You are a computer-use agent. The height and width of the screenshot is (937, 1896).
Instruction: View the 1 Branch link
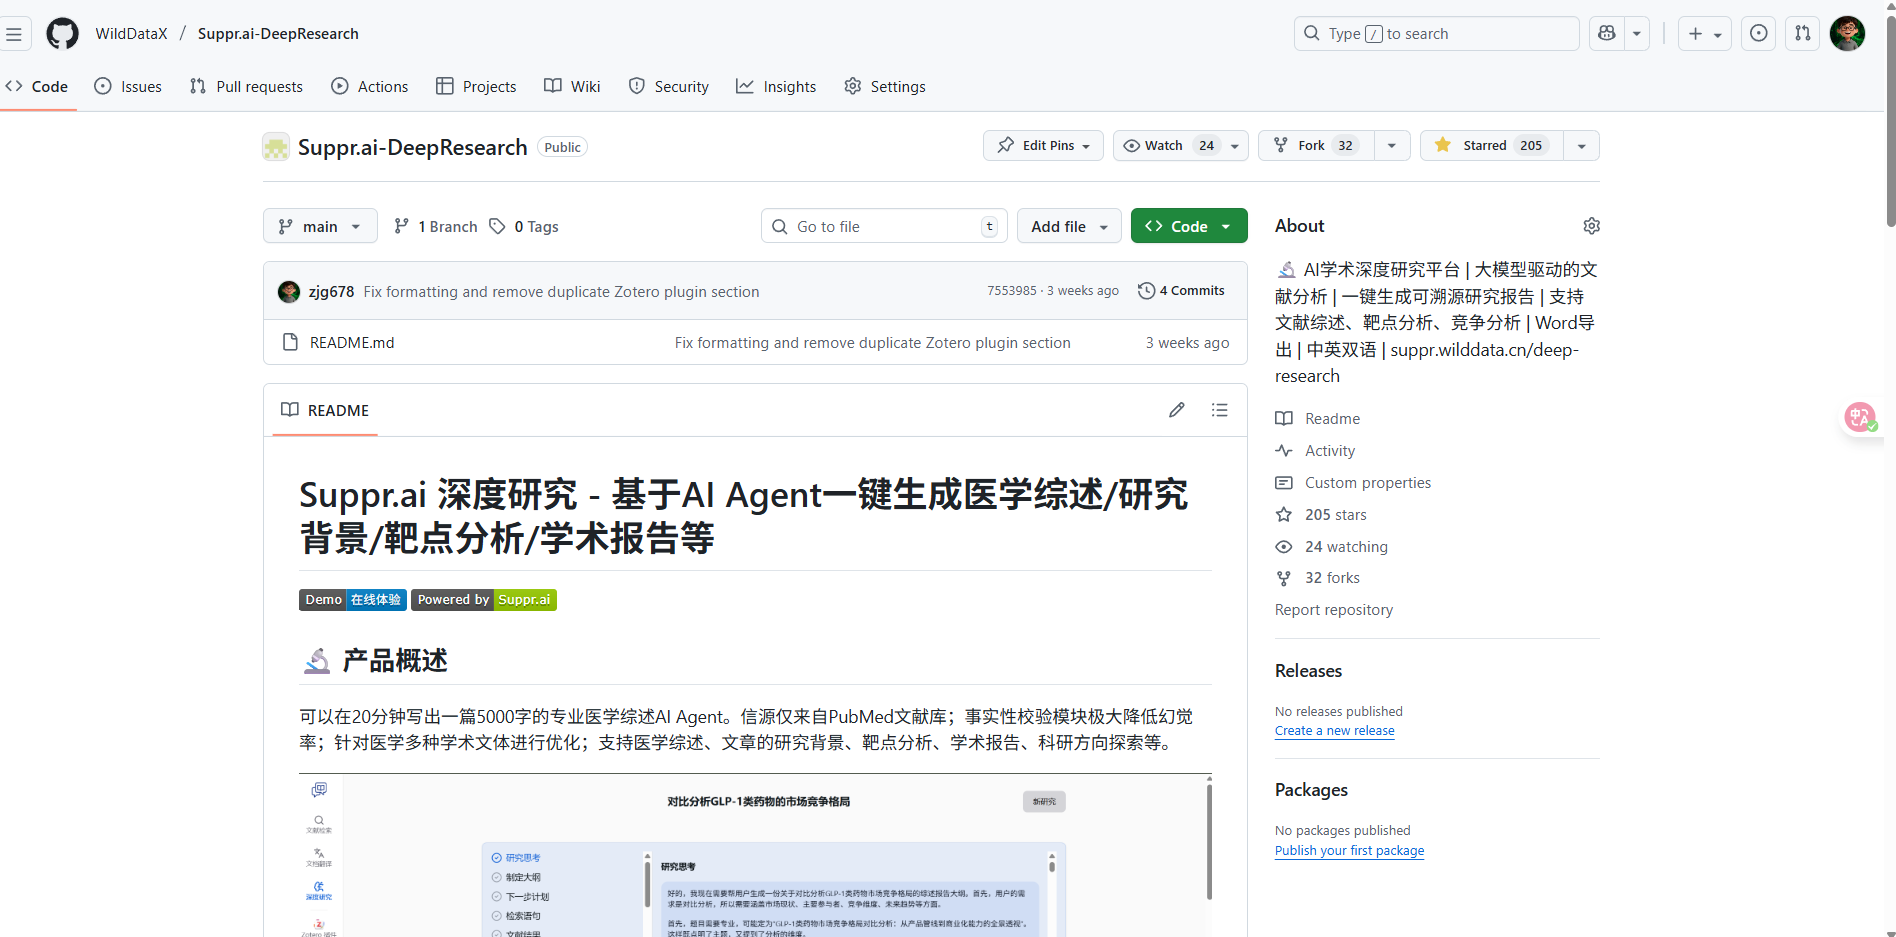pyautogui.click(x=436, y=227)
